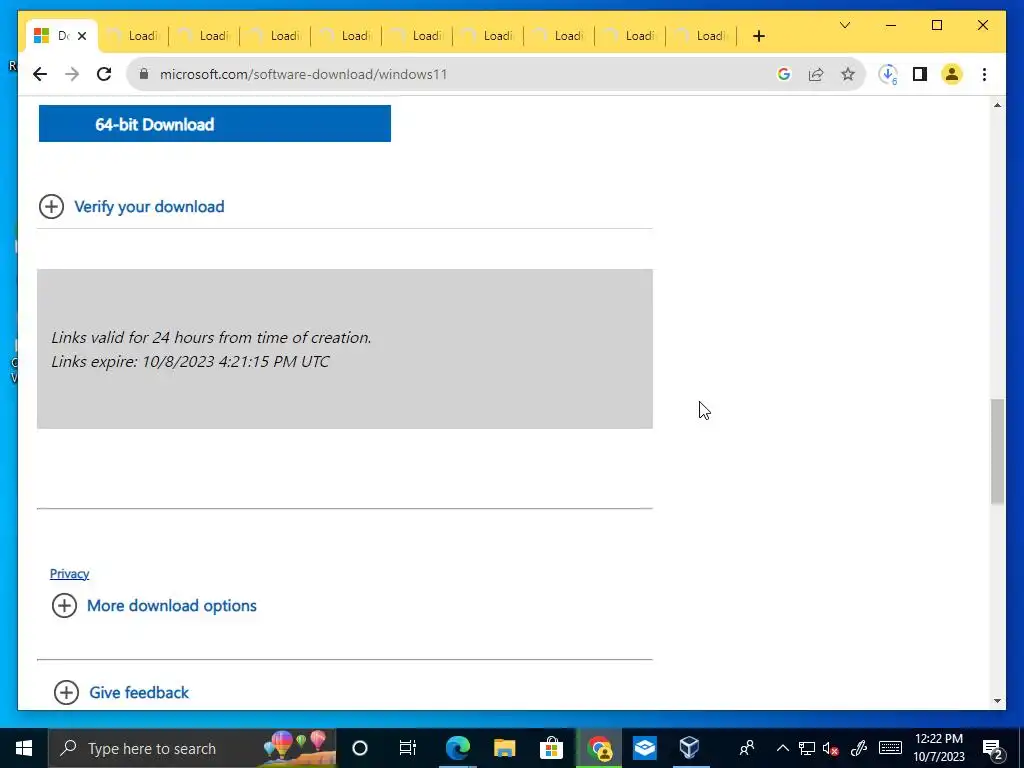
Task: Select the active Microsoft tab
Action: (x=62, y=37)
